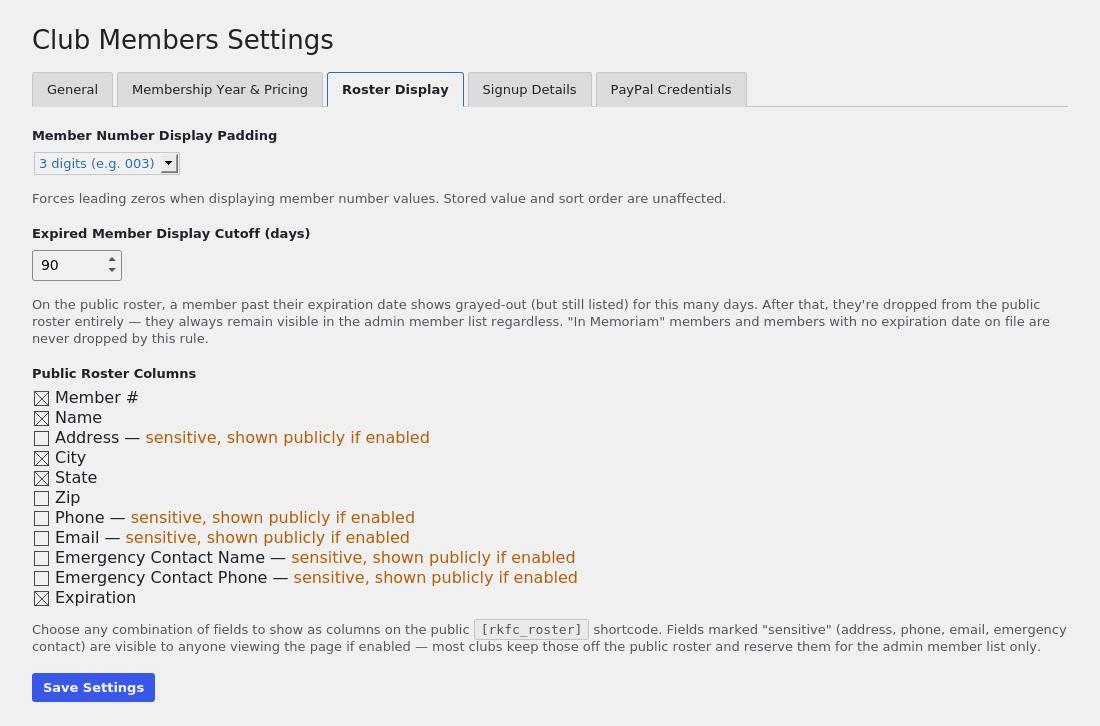
Task: Disable the City column checkbox
Action: click(41, 459)
